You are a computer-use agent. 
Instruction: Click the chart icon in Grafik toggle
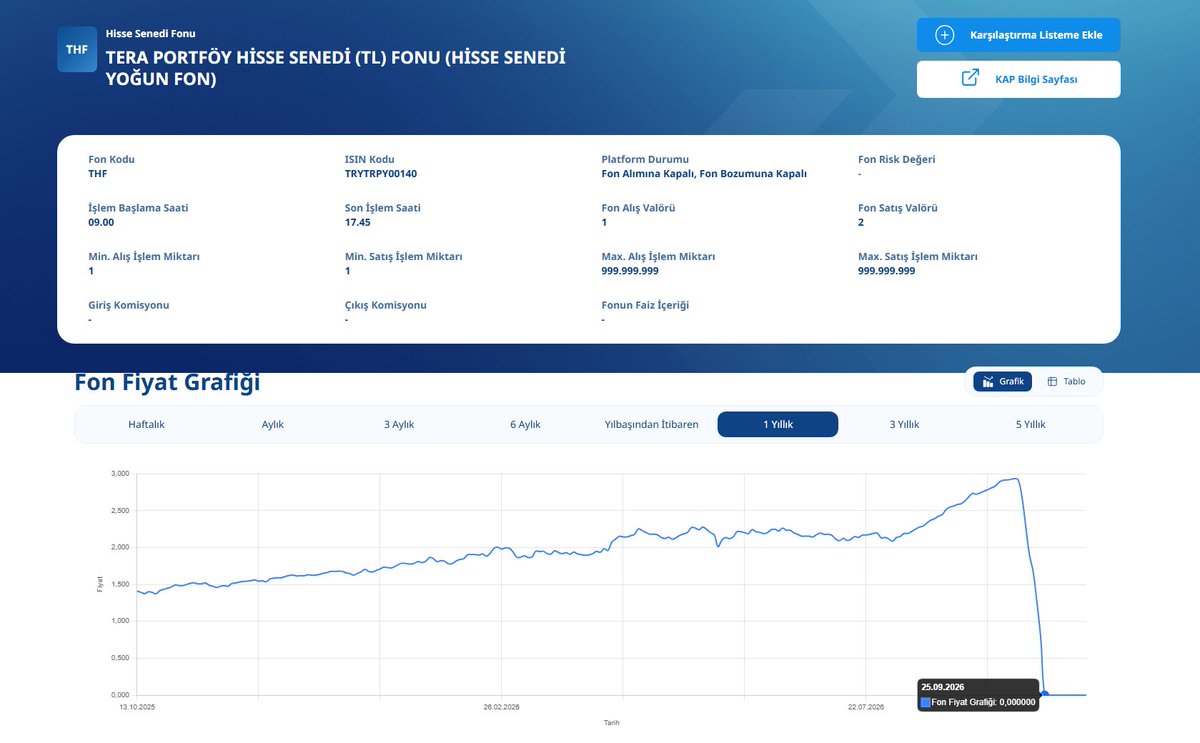click(988, 381)
